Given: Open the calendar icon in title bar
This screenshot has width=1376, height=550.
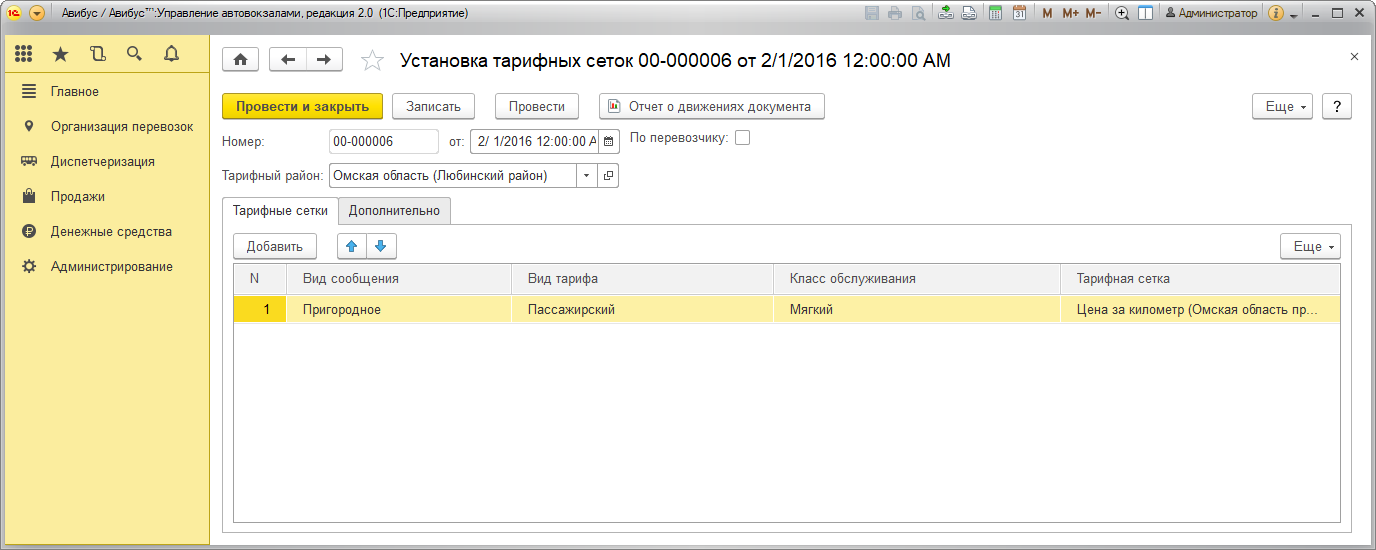Looking at the screenshot, I should pyautogui.click(x=1019, y=13).
